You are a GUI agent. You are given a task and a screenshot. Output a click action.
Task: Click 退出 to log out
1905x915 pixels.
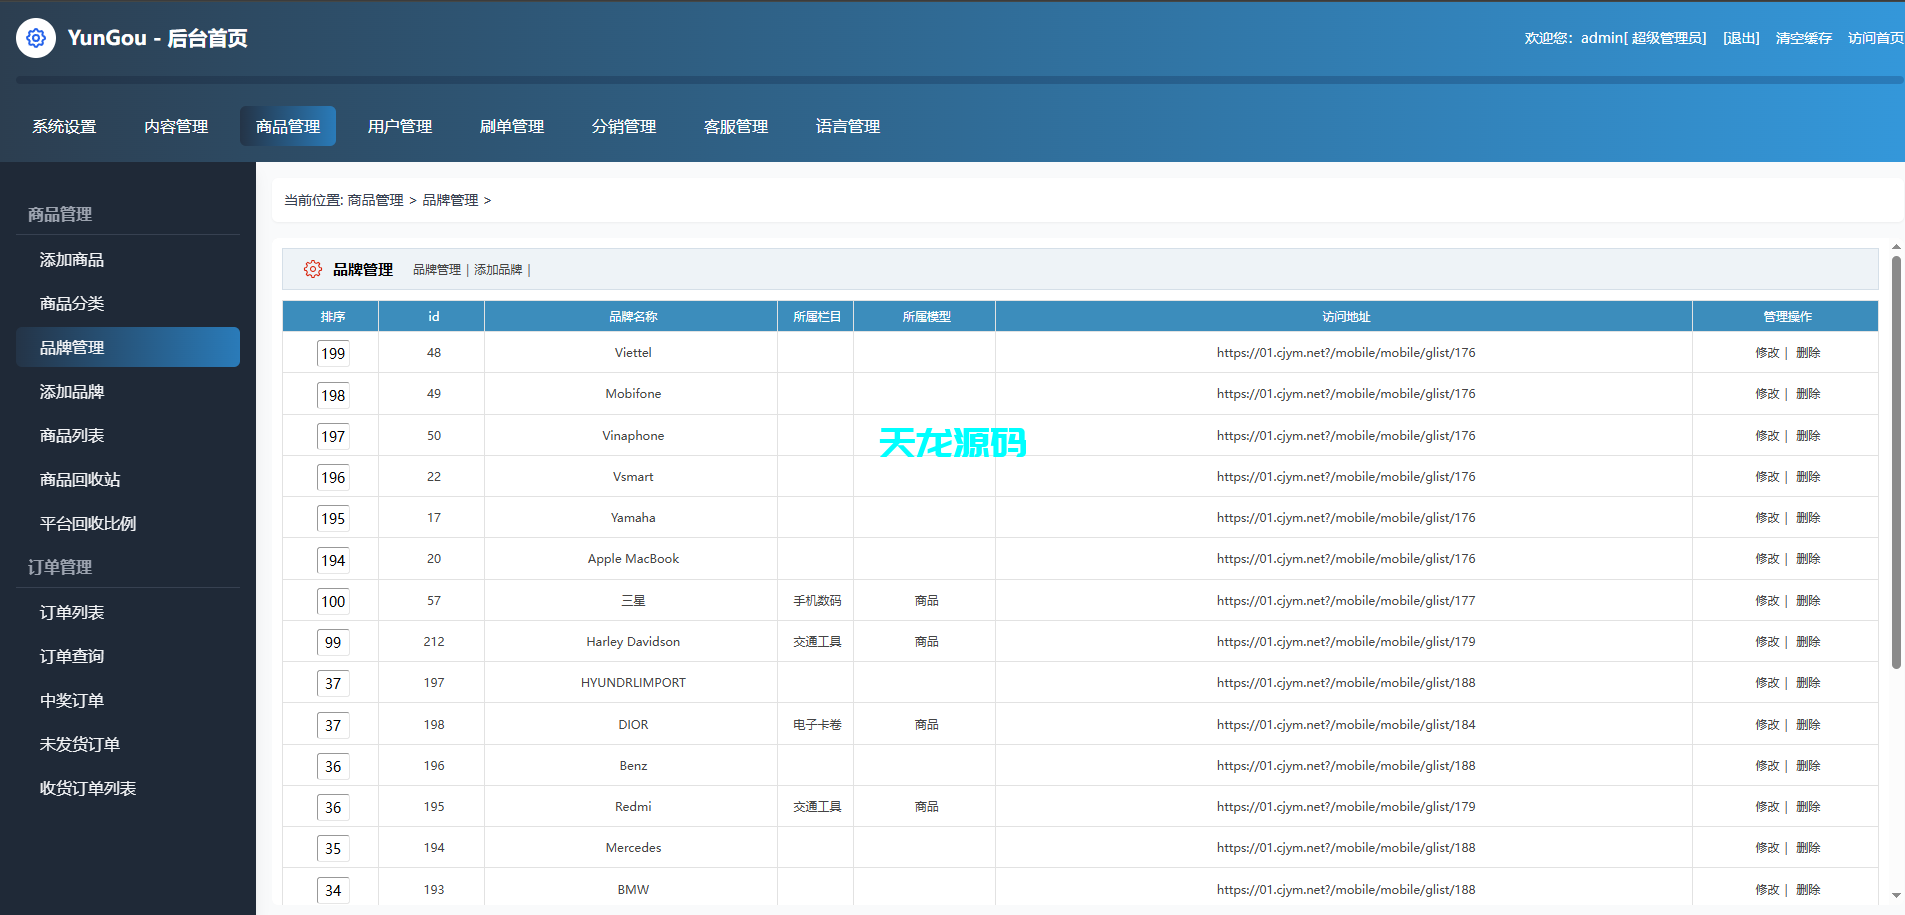click(x=1740, y=37)
